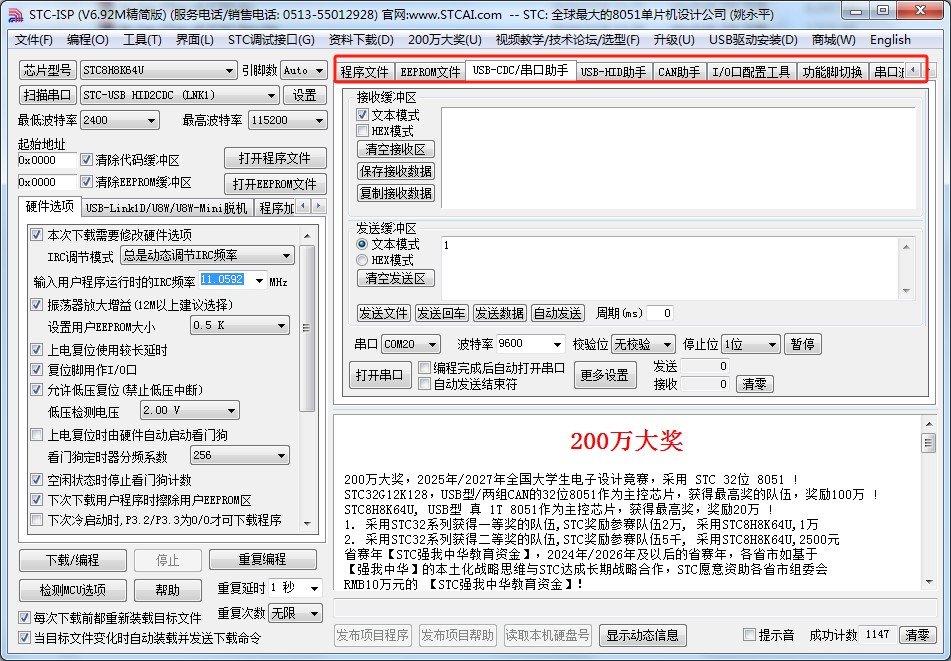Click 清零 button beside 成功计数
Screen dimensions: 951x661
pyautogui.click(x=916, y=635)
